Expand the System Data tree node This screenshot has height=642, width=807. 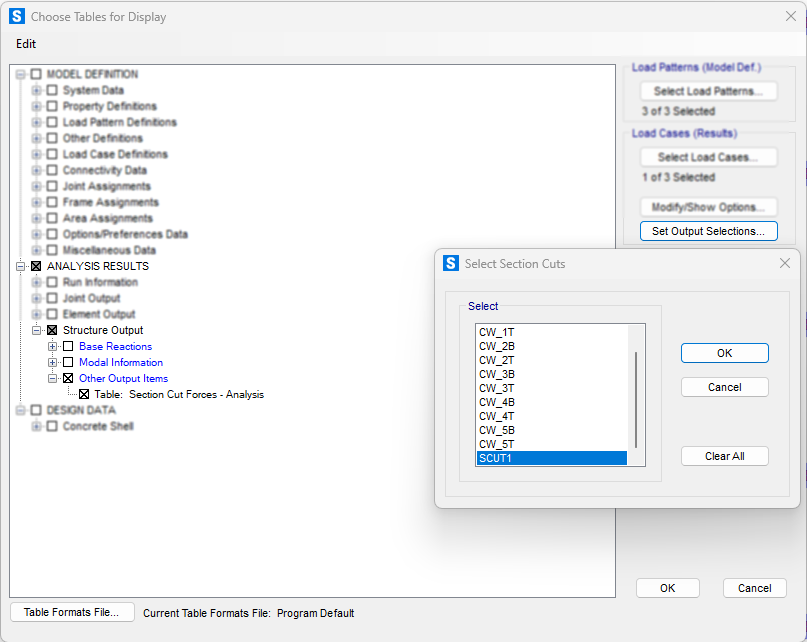pos(37,90)
